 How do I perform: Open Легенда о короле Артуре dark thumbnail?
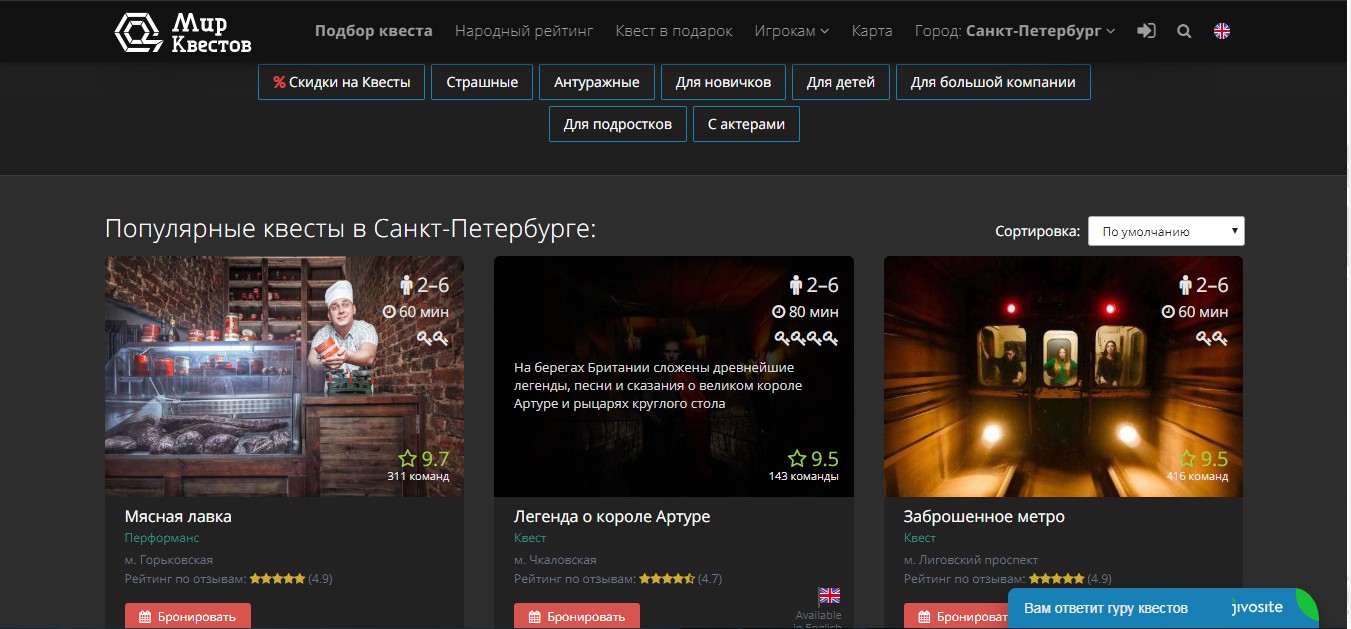click(674, 376)
